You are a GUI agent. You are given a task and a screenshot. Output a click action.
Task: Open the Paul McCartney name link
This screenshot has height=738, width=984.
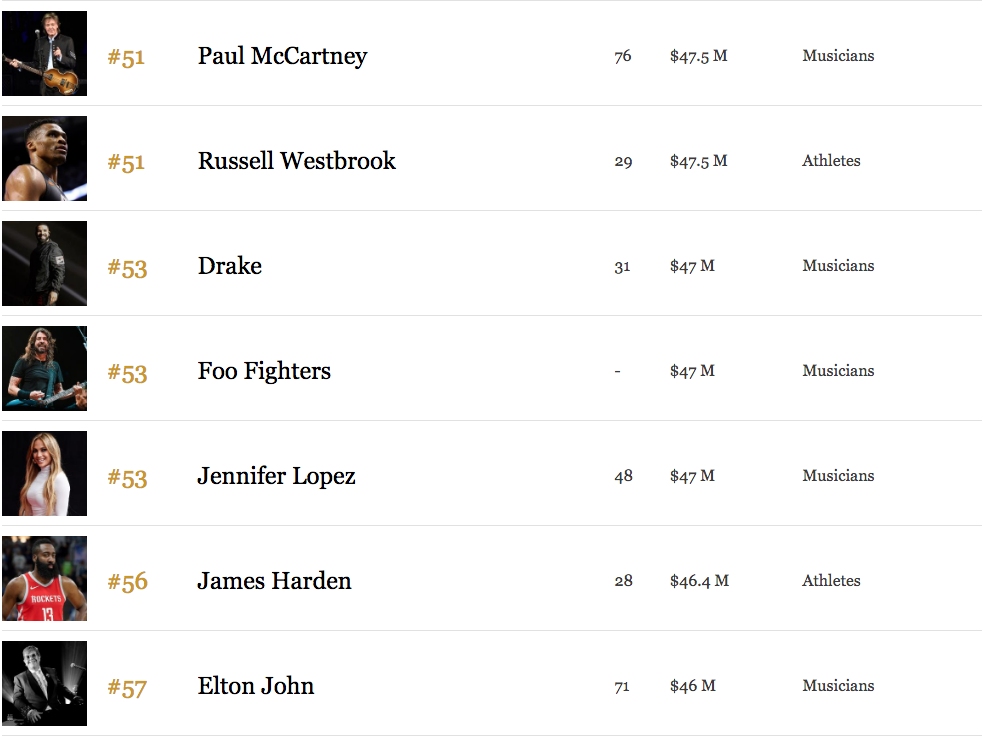[282, 56]
